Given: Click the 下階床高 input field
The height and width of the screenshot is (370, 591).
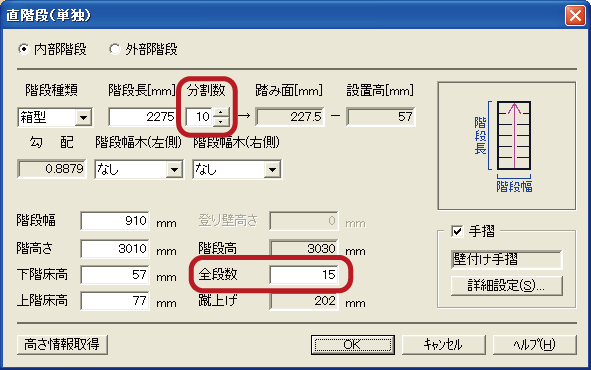Looking at the screenshot, I should click(115, 275).
